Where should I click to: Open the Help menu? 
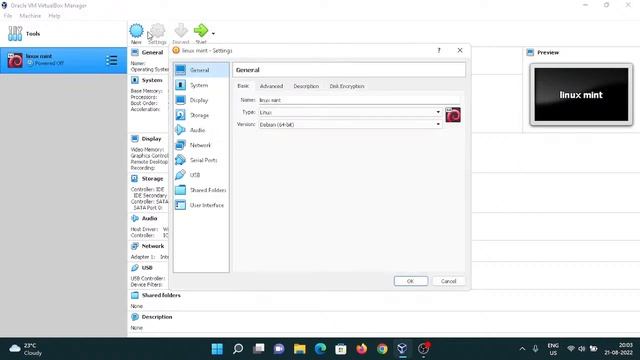click(54, 16)
